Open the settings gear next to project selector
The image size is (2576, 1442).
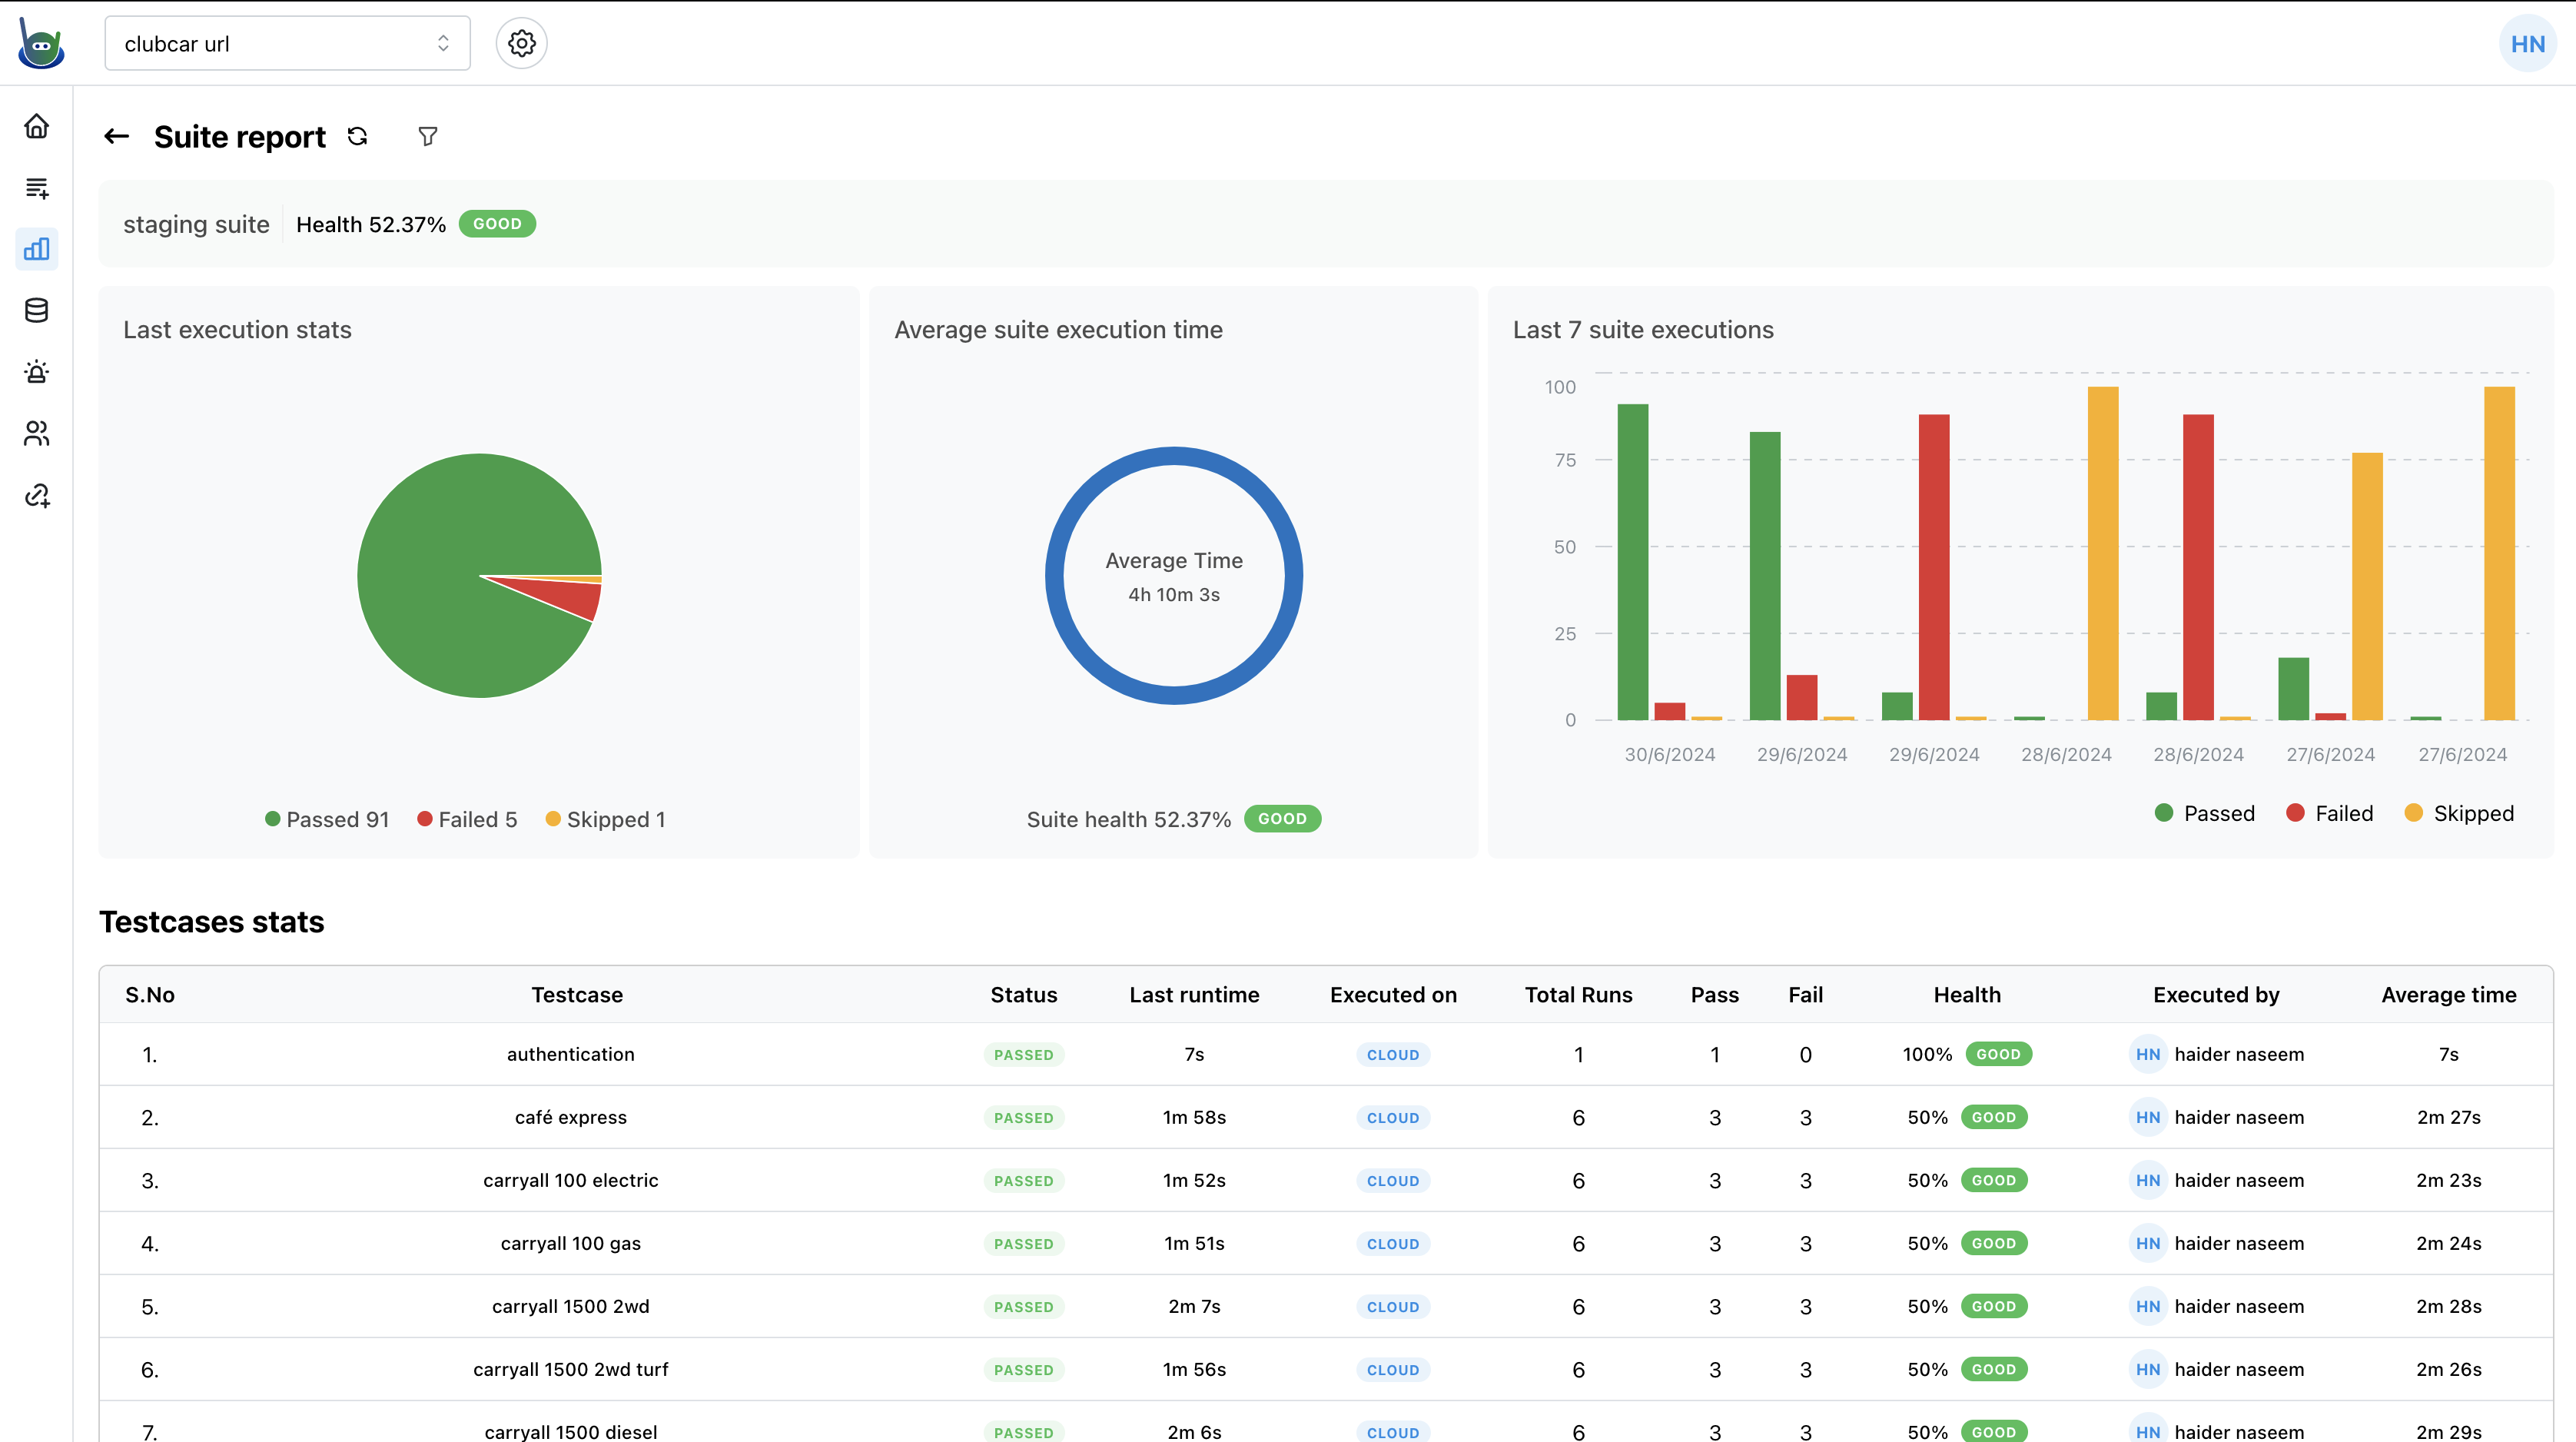(x=521, y=43)
